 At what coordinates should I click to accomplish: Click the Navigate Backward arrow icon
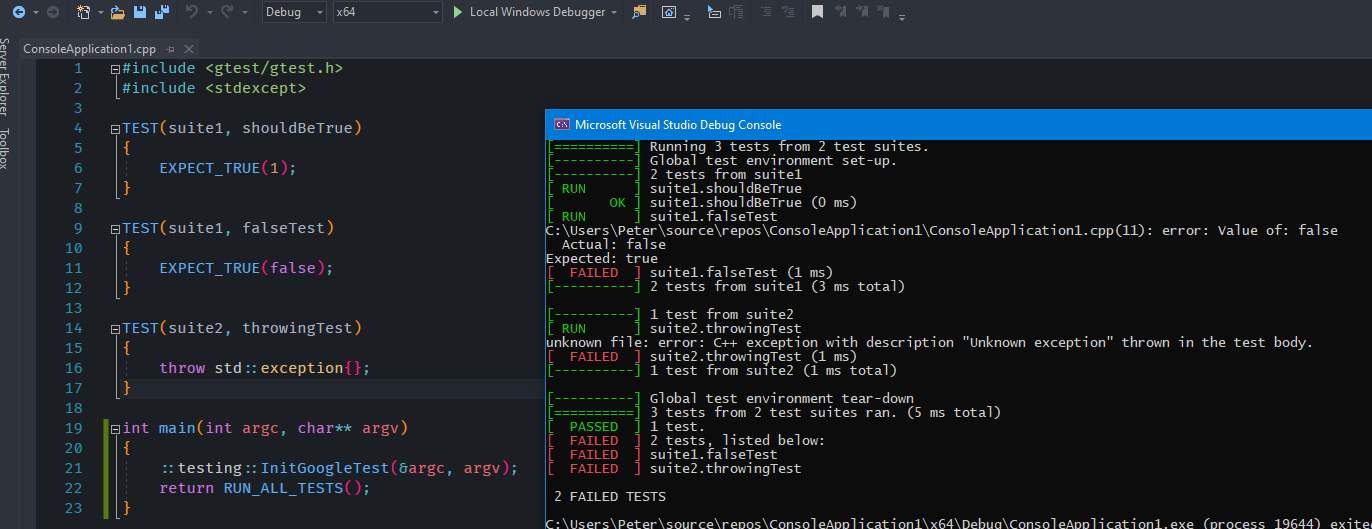tap(18, 12)
